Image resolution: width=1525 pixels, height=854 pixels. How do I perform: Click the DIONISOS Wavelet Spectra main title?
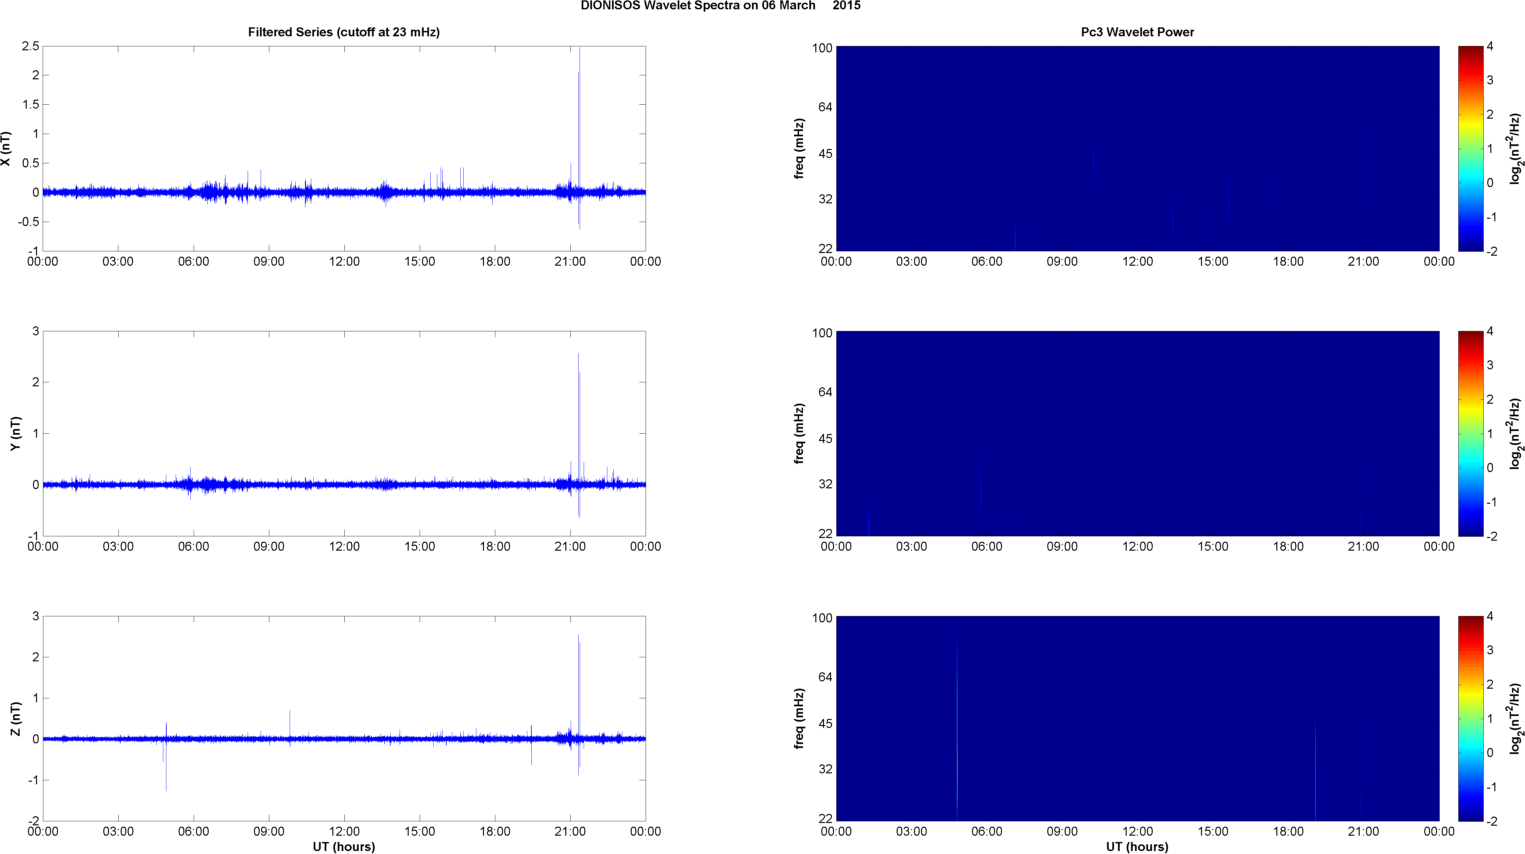tap(720, 6)
